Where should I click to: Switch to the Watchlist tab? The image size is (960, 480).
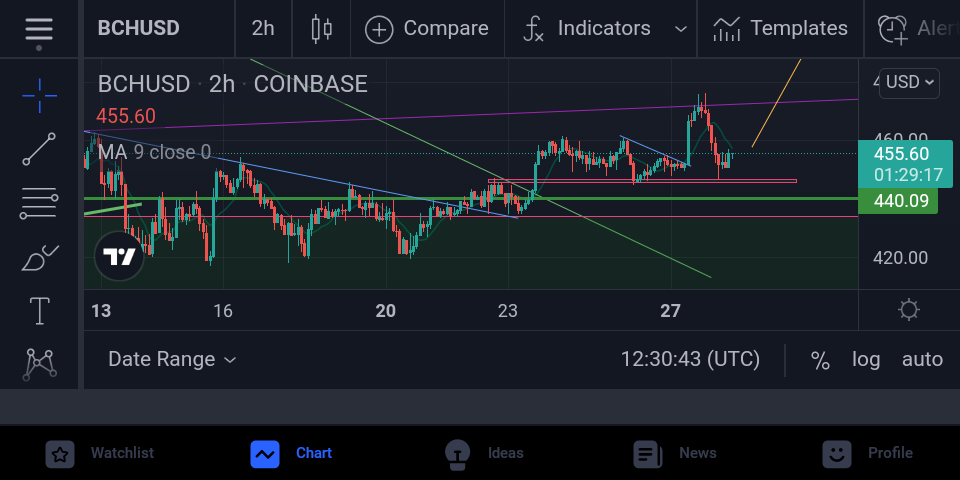pyautogui.click(x=100, y=453)
